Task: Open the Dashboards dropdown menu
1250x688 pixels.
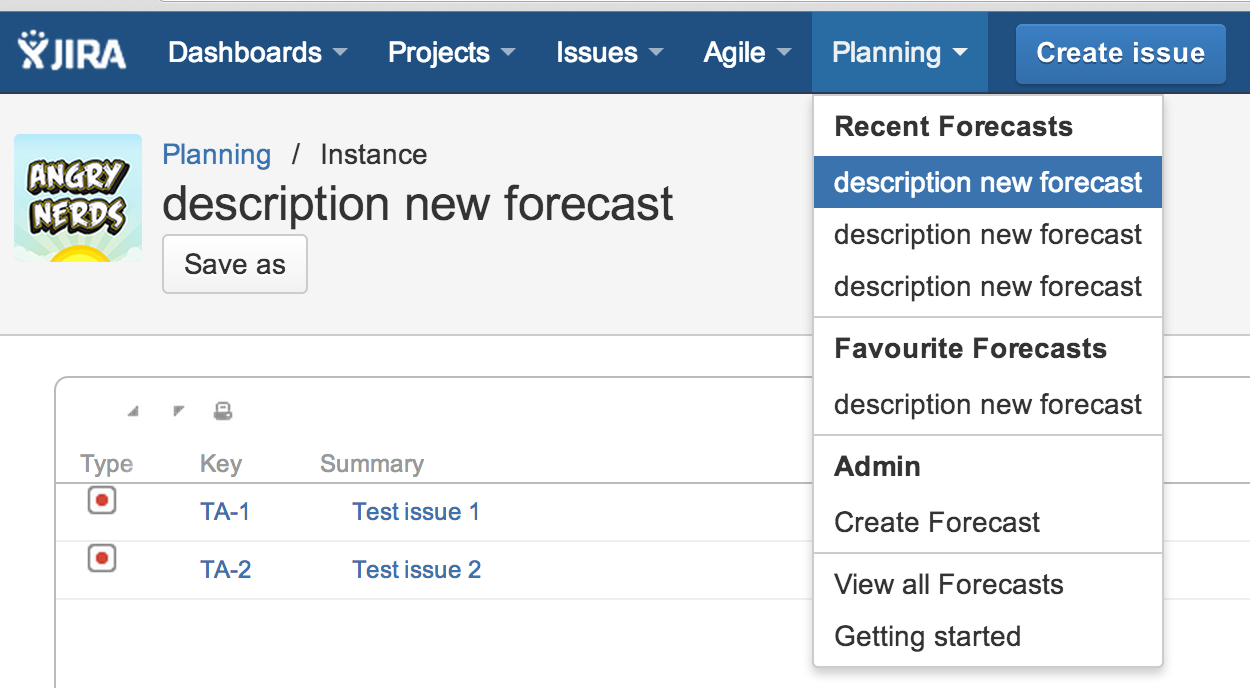Action: [257, 53]
